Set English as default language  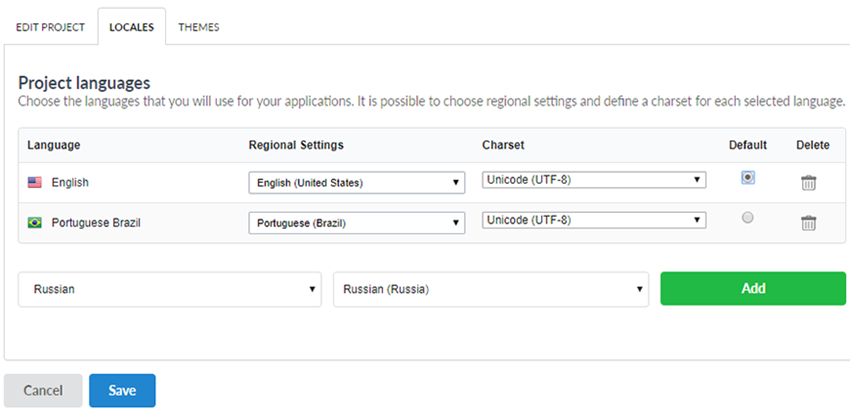point(748,177)
